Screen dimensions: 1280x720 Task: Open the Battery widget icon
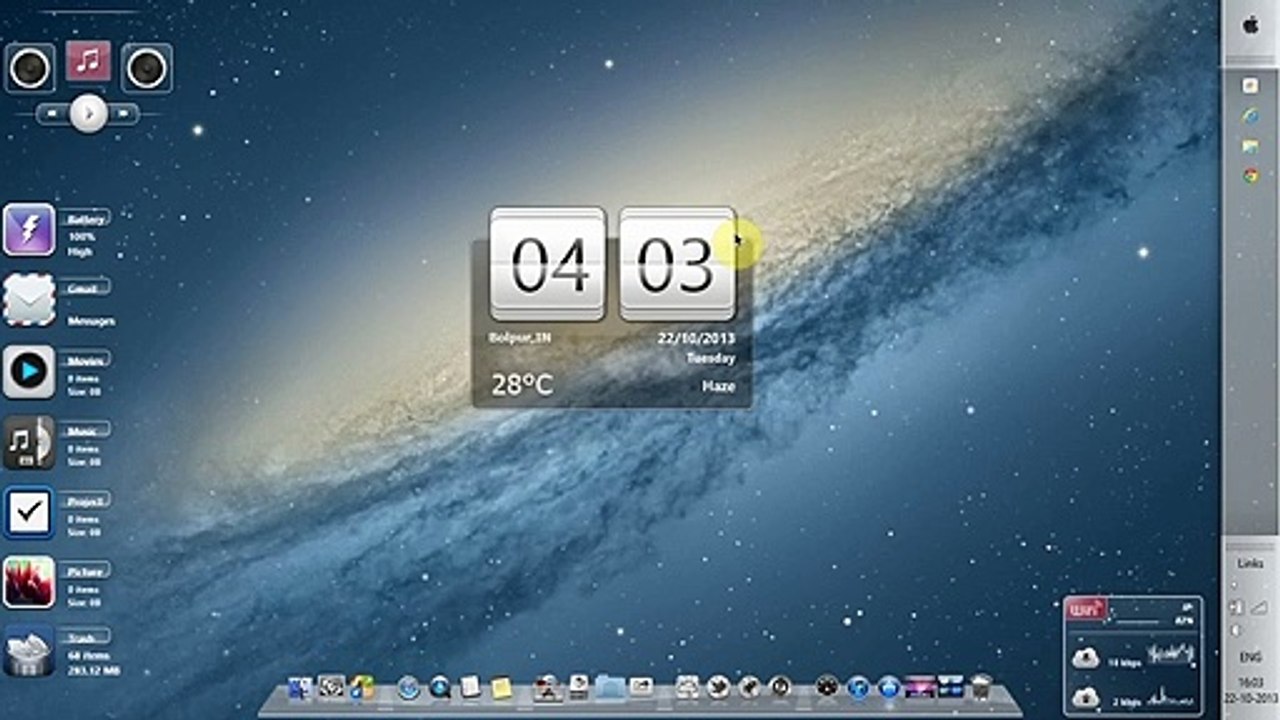[x=29, y=230]
